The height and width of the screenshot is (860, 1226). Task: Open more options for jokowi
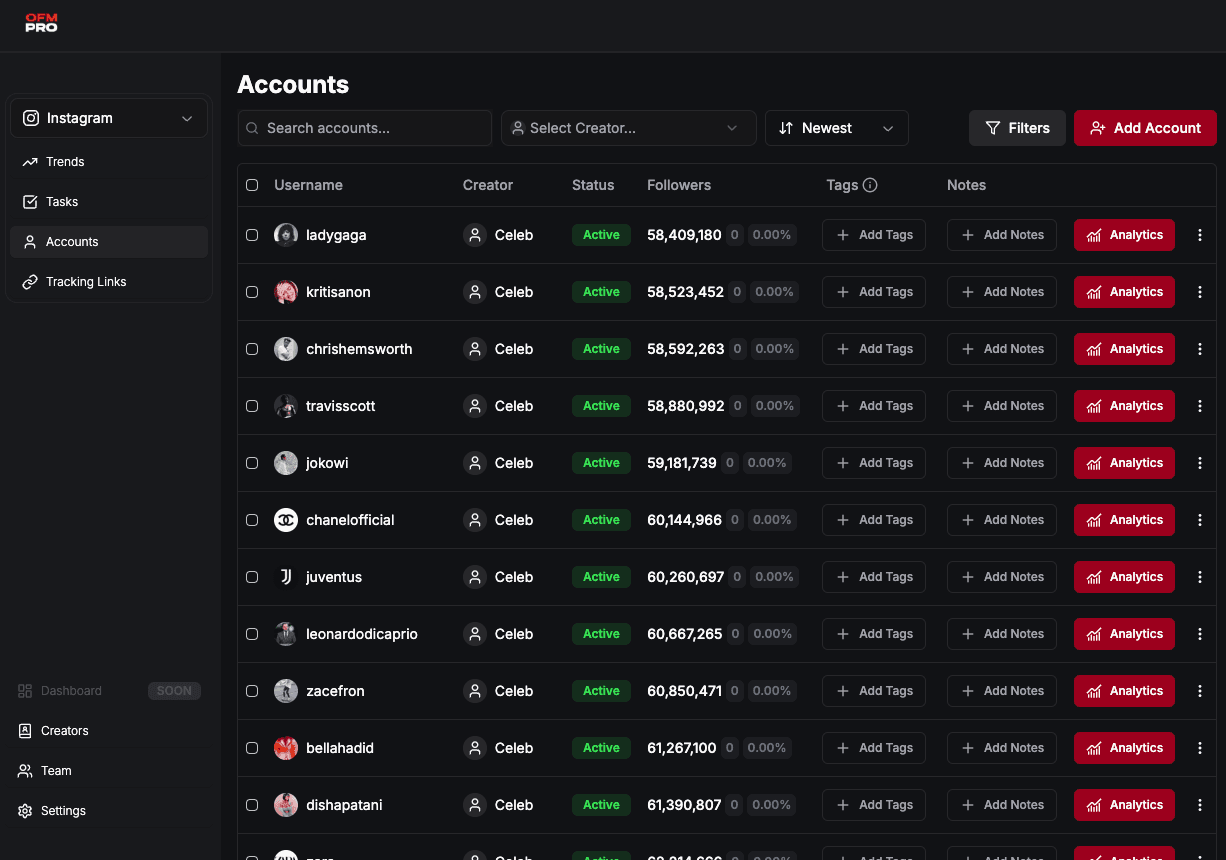tap(1200, 463)
